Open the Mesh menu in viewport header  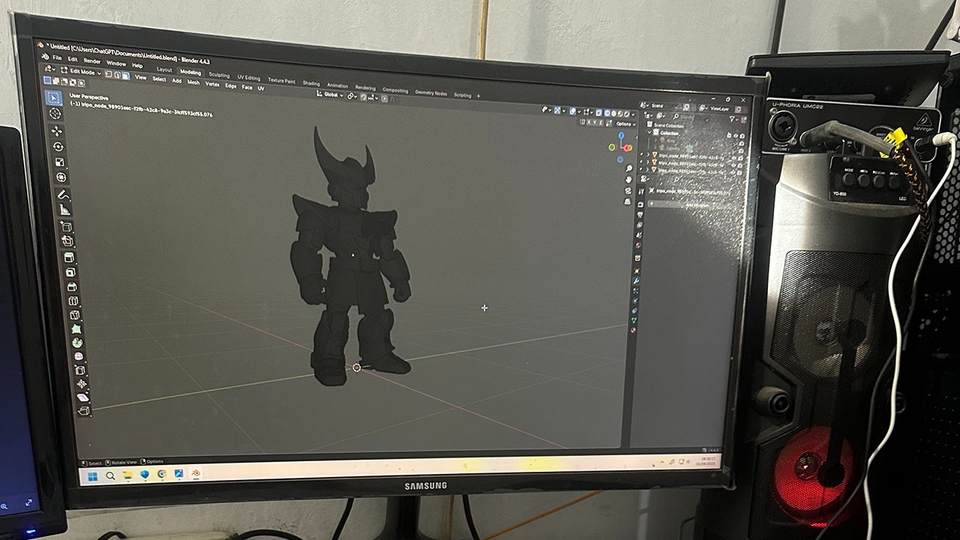point(193,82)
